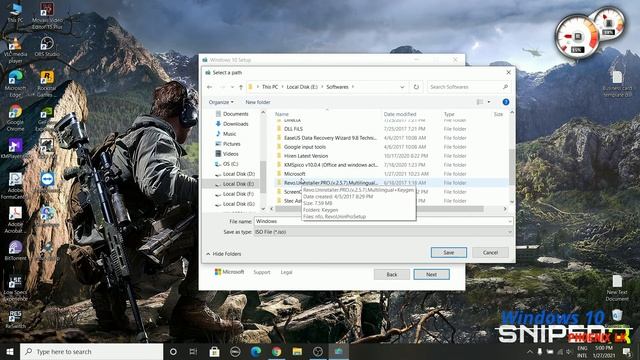
Task: Open the Organize dropdown menu
Action: coord(221,102)
